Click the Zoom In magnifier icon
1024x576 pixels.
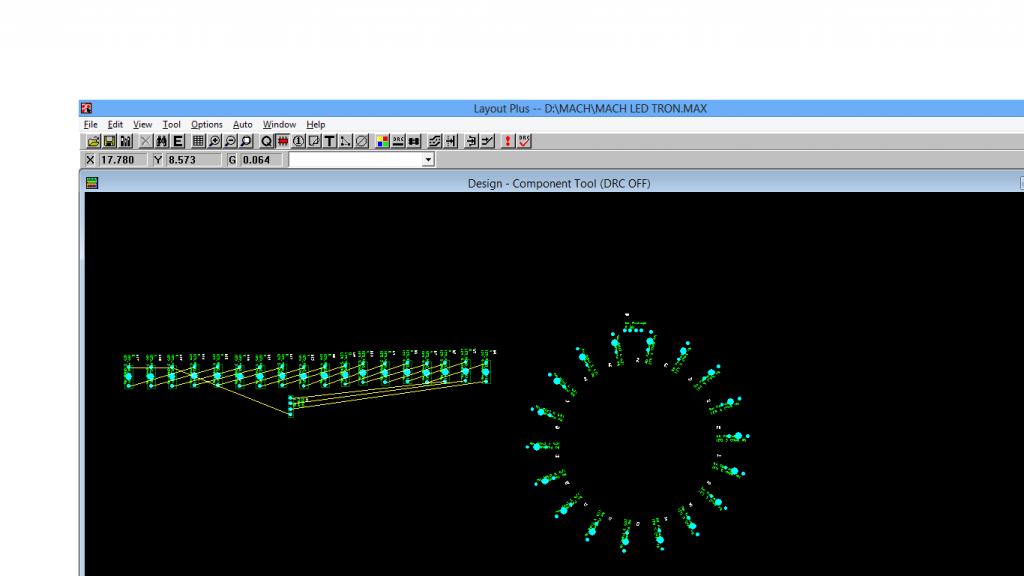(x=214, y=141)
